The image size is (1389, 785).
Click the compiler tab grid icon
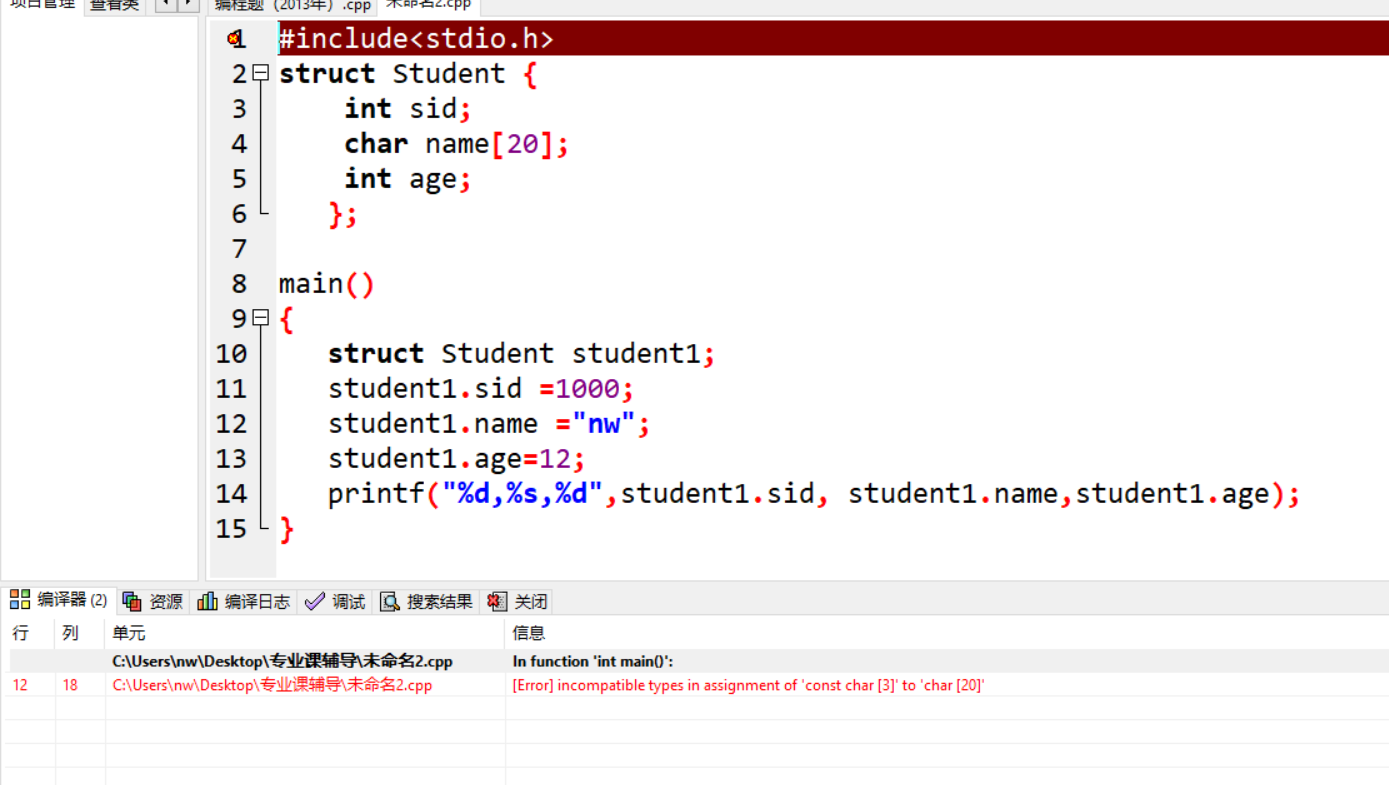click(x=20, y=600)
